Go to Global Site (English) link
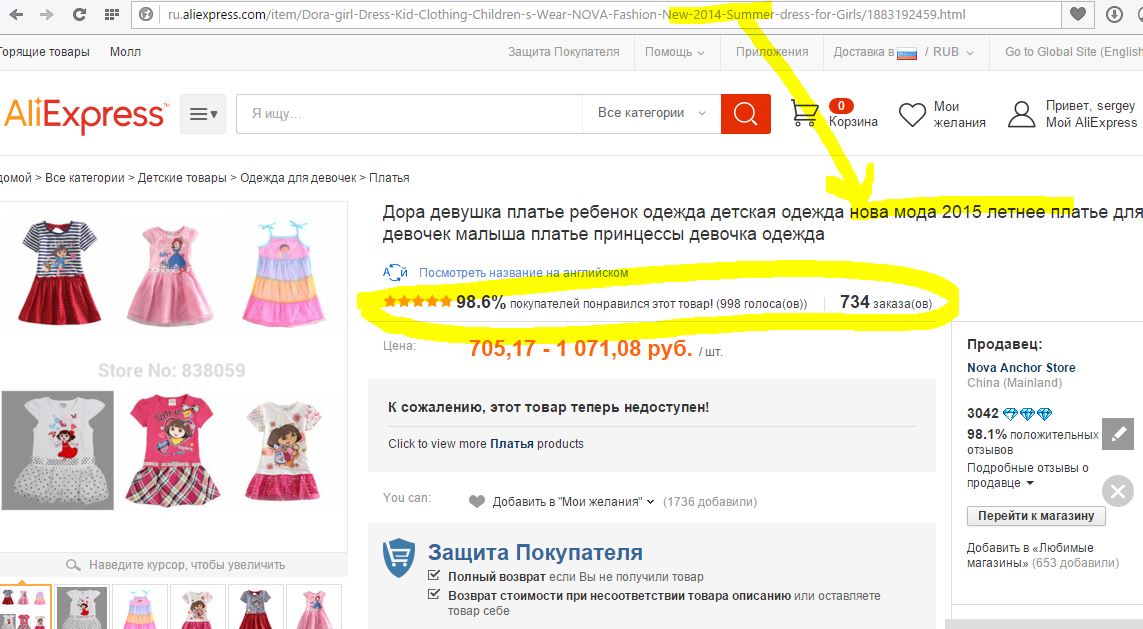 click(1073, 52)
